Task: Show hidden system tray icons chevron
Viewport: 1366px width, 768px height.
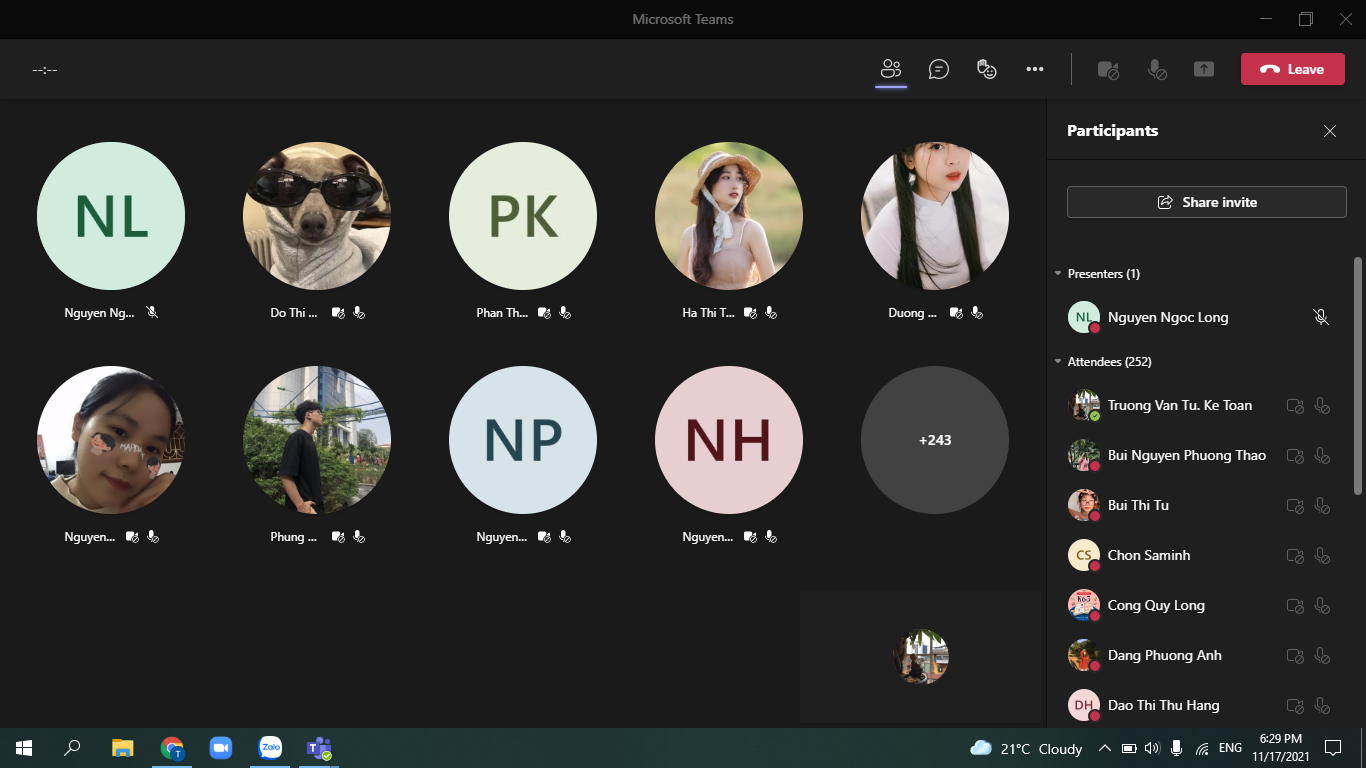Action: click(1104, 748)
